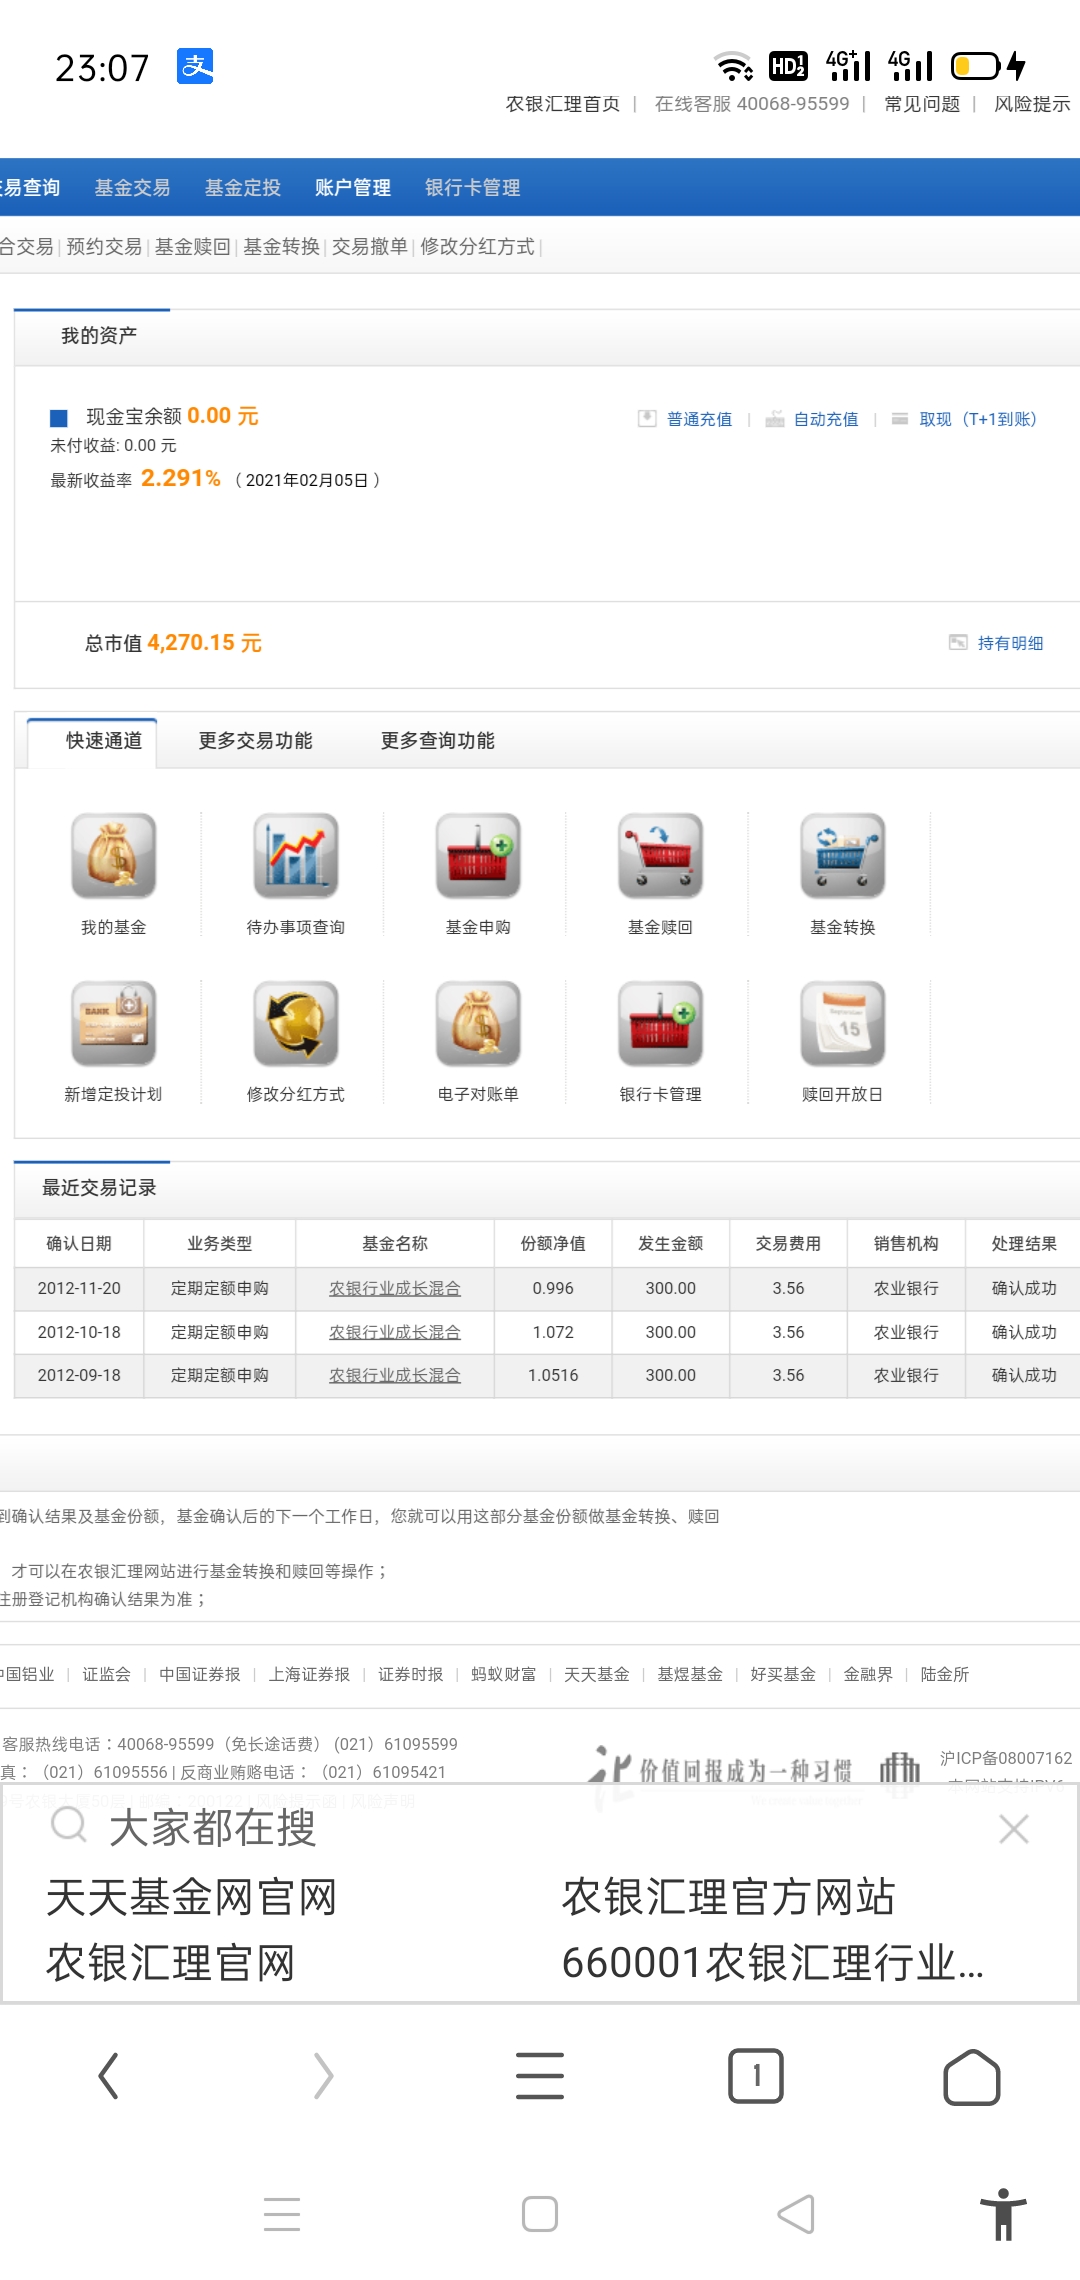Open the 农银汇理首页 top link
The image size is (1080, 2280).
[563, 104]
